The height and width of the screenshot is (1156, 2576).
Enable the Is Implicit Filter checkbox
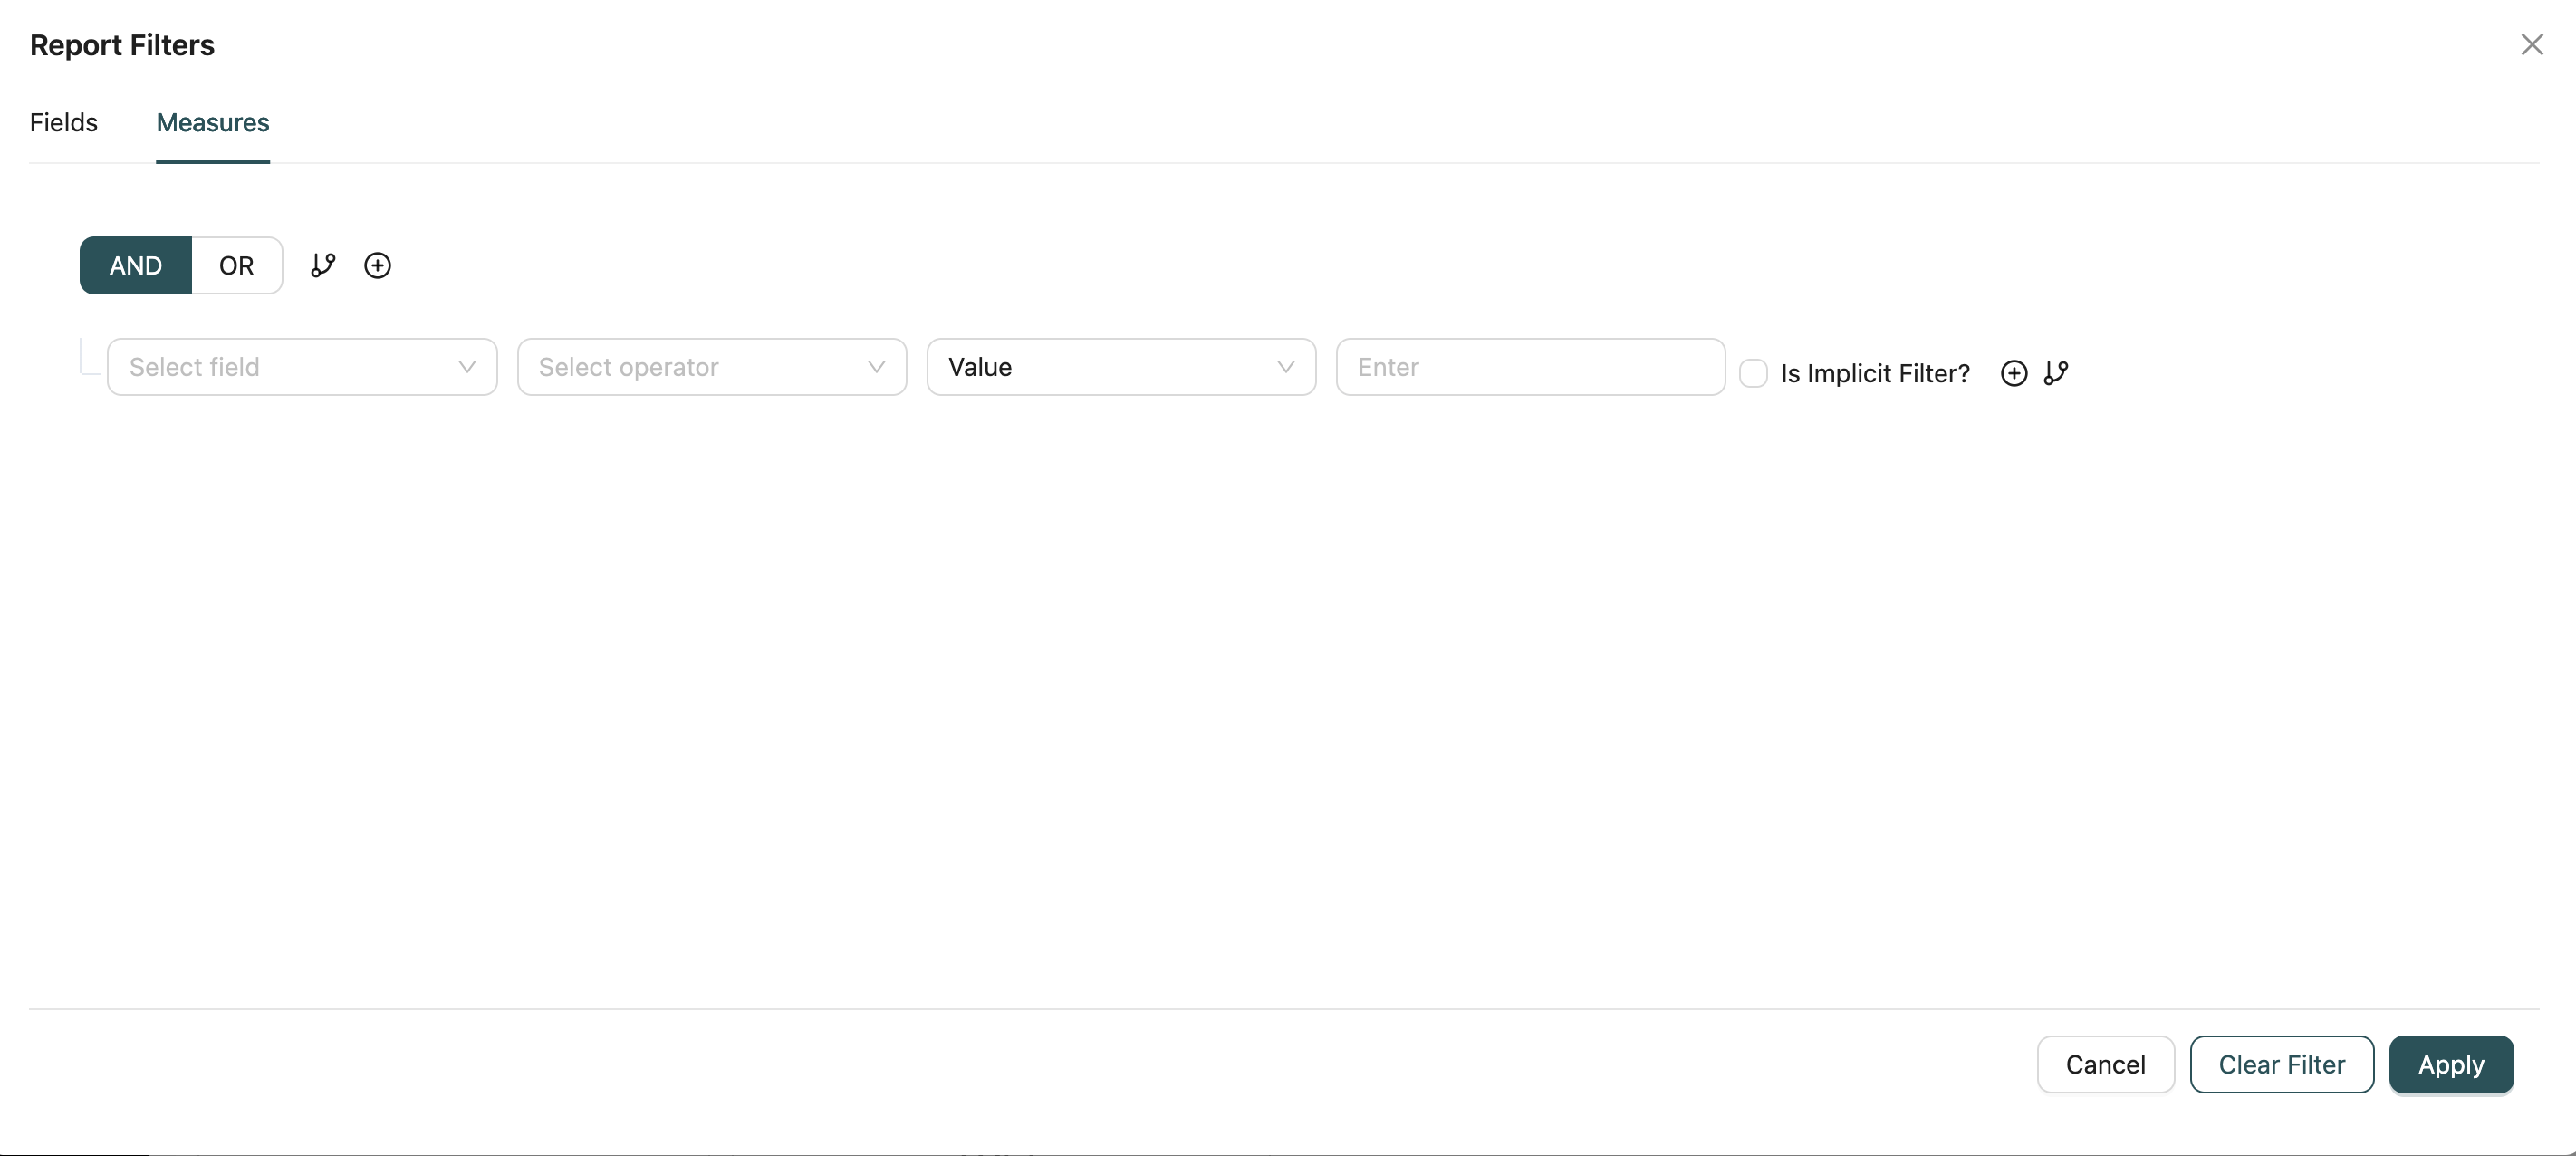point(1752,373)
